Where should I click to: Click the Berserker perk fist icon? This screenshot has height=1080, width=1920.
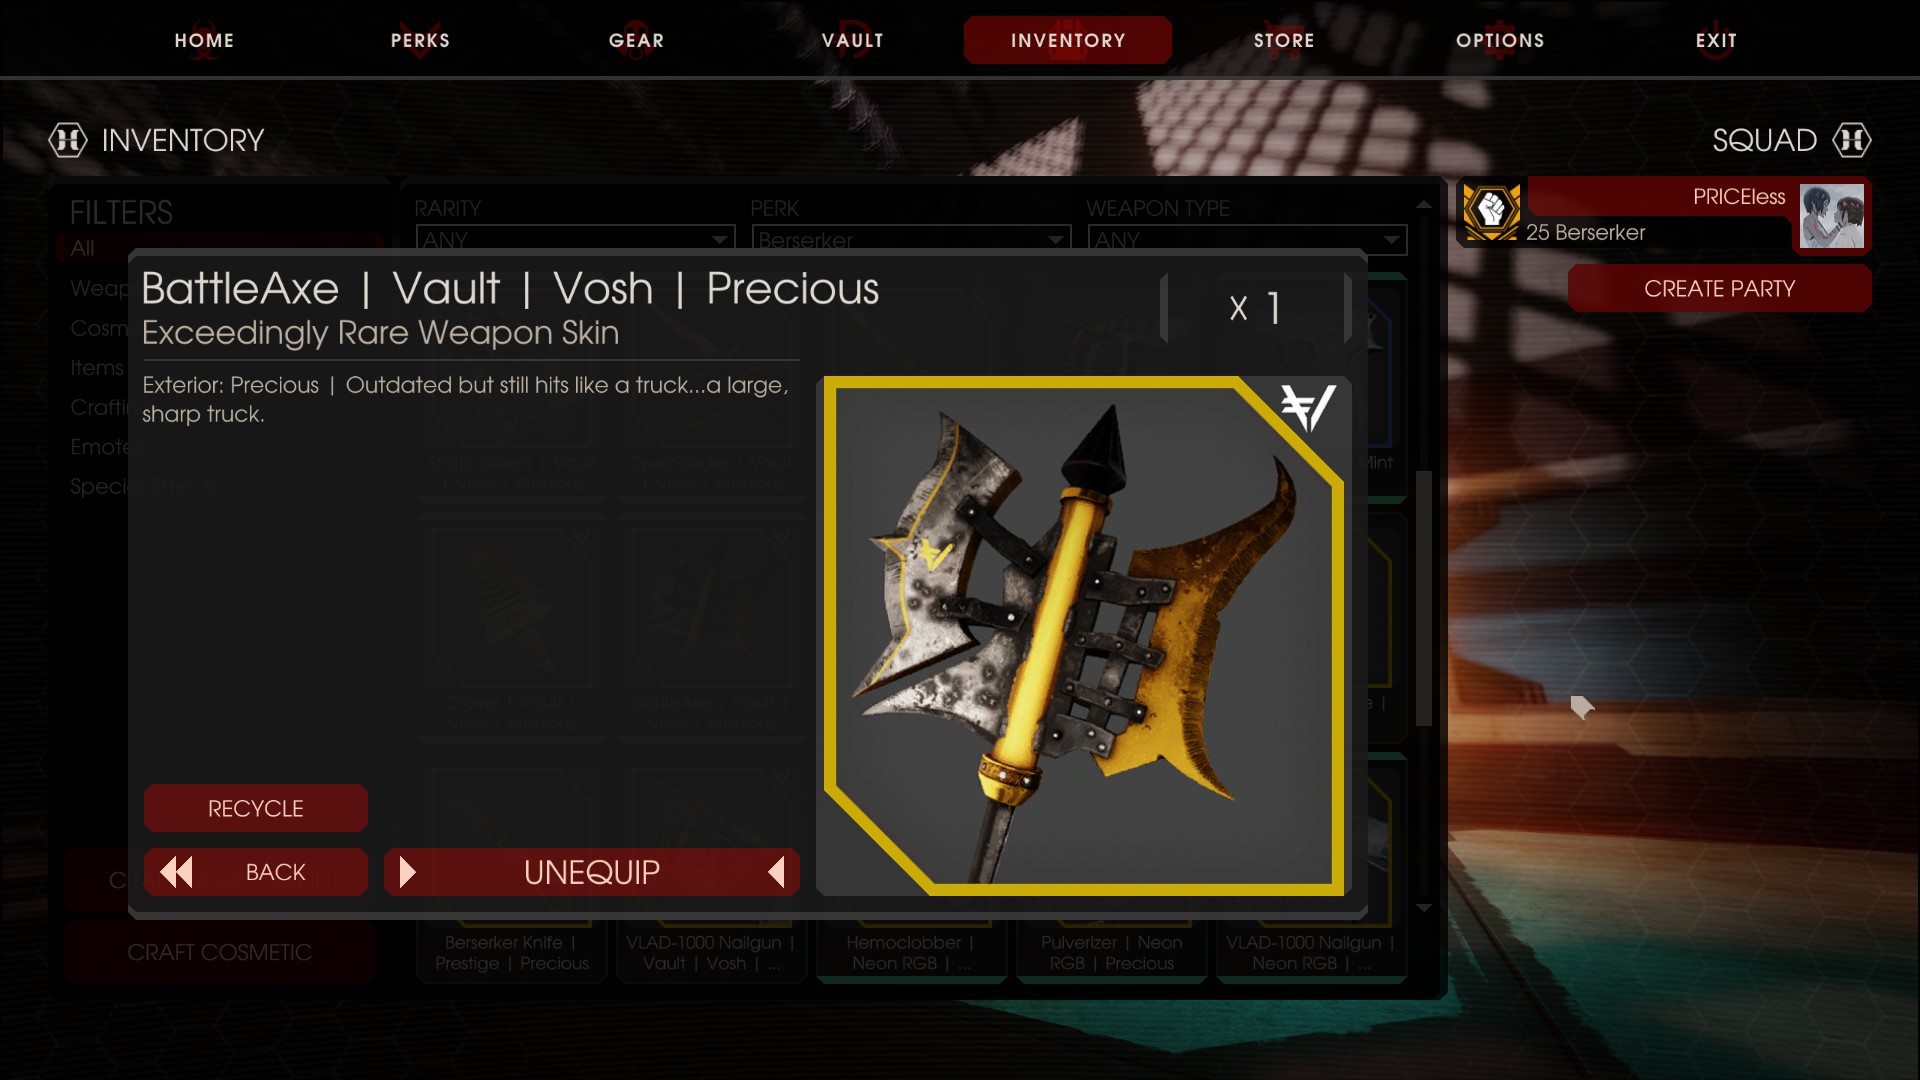(x=1491, y=211)
